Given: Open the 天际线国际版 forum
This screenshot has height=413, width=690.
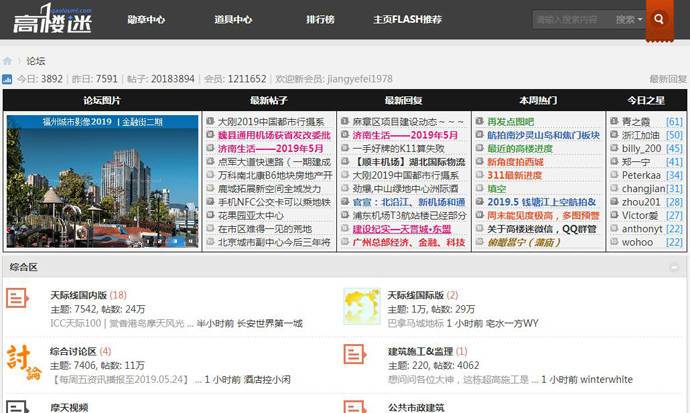Looking at the screenshot, I should [416, 295].
